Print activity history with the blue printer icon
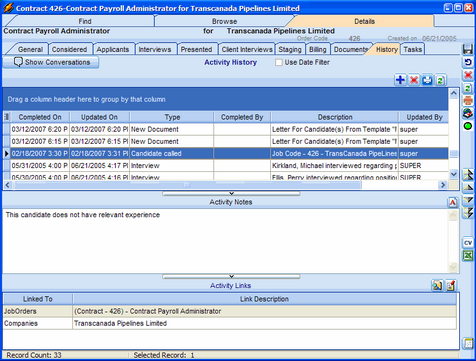 pos(427,80)
